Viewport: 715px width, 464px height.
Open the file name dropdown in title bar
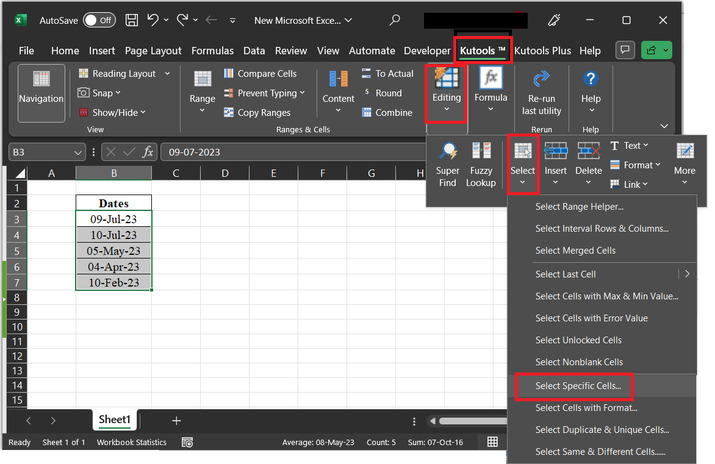(348, 21)
